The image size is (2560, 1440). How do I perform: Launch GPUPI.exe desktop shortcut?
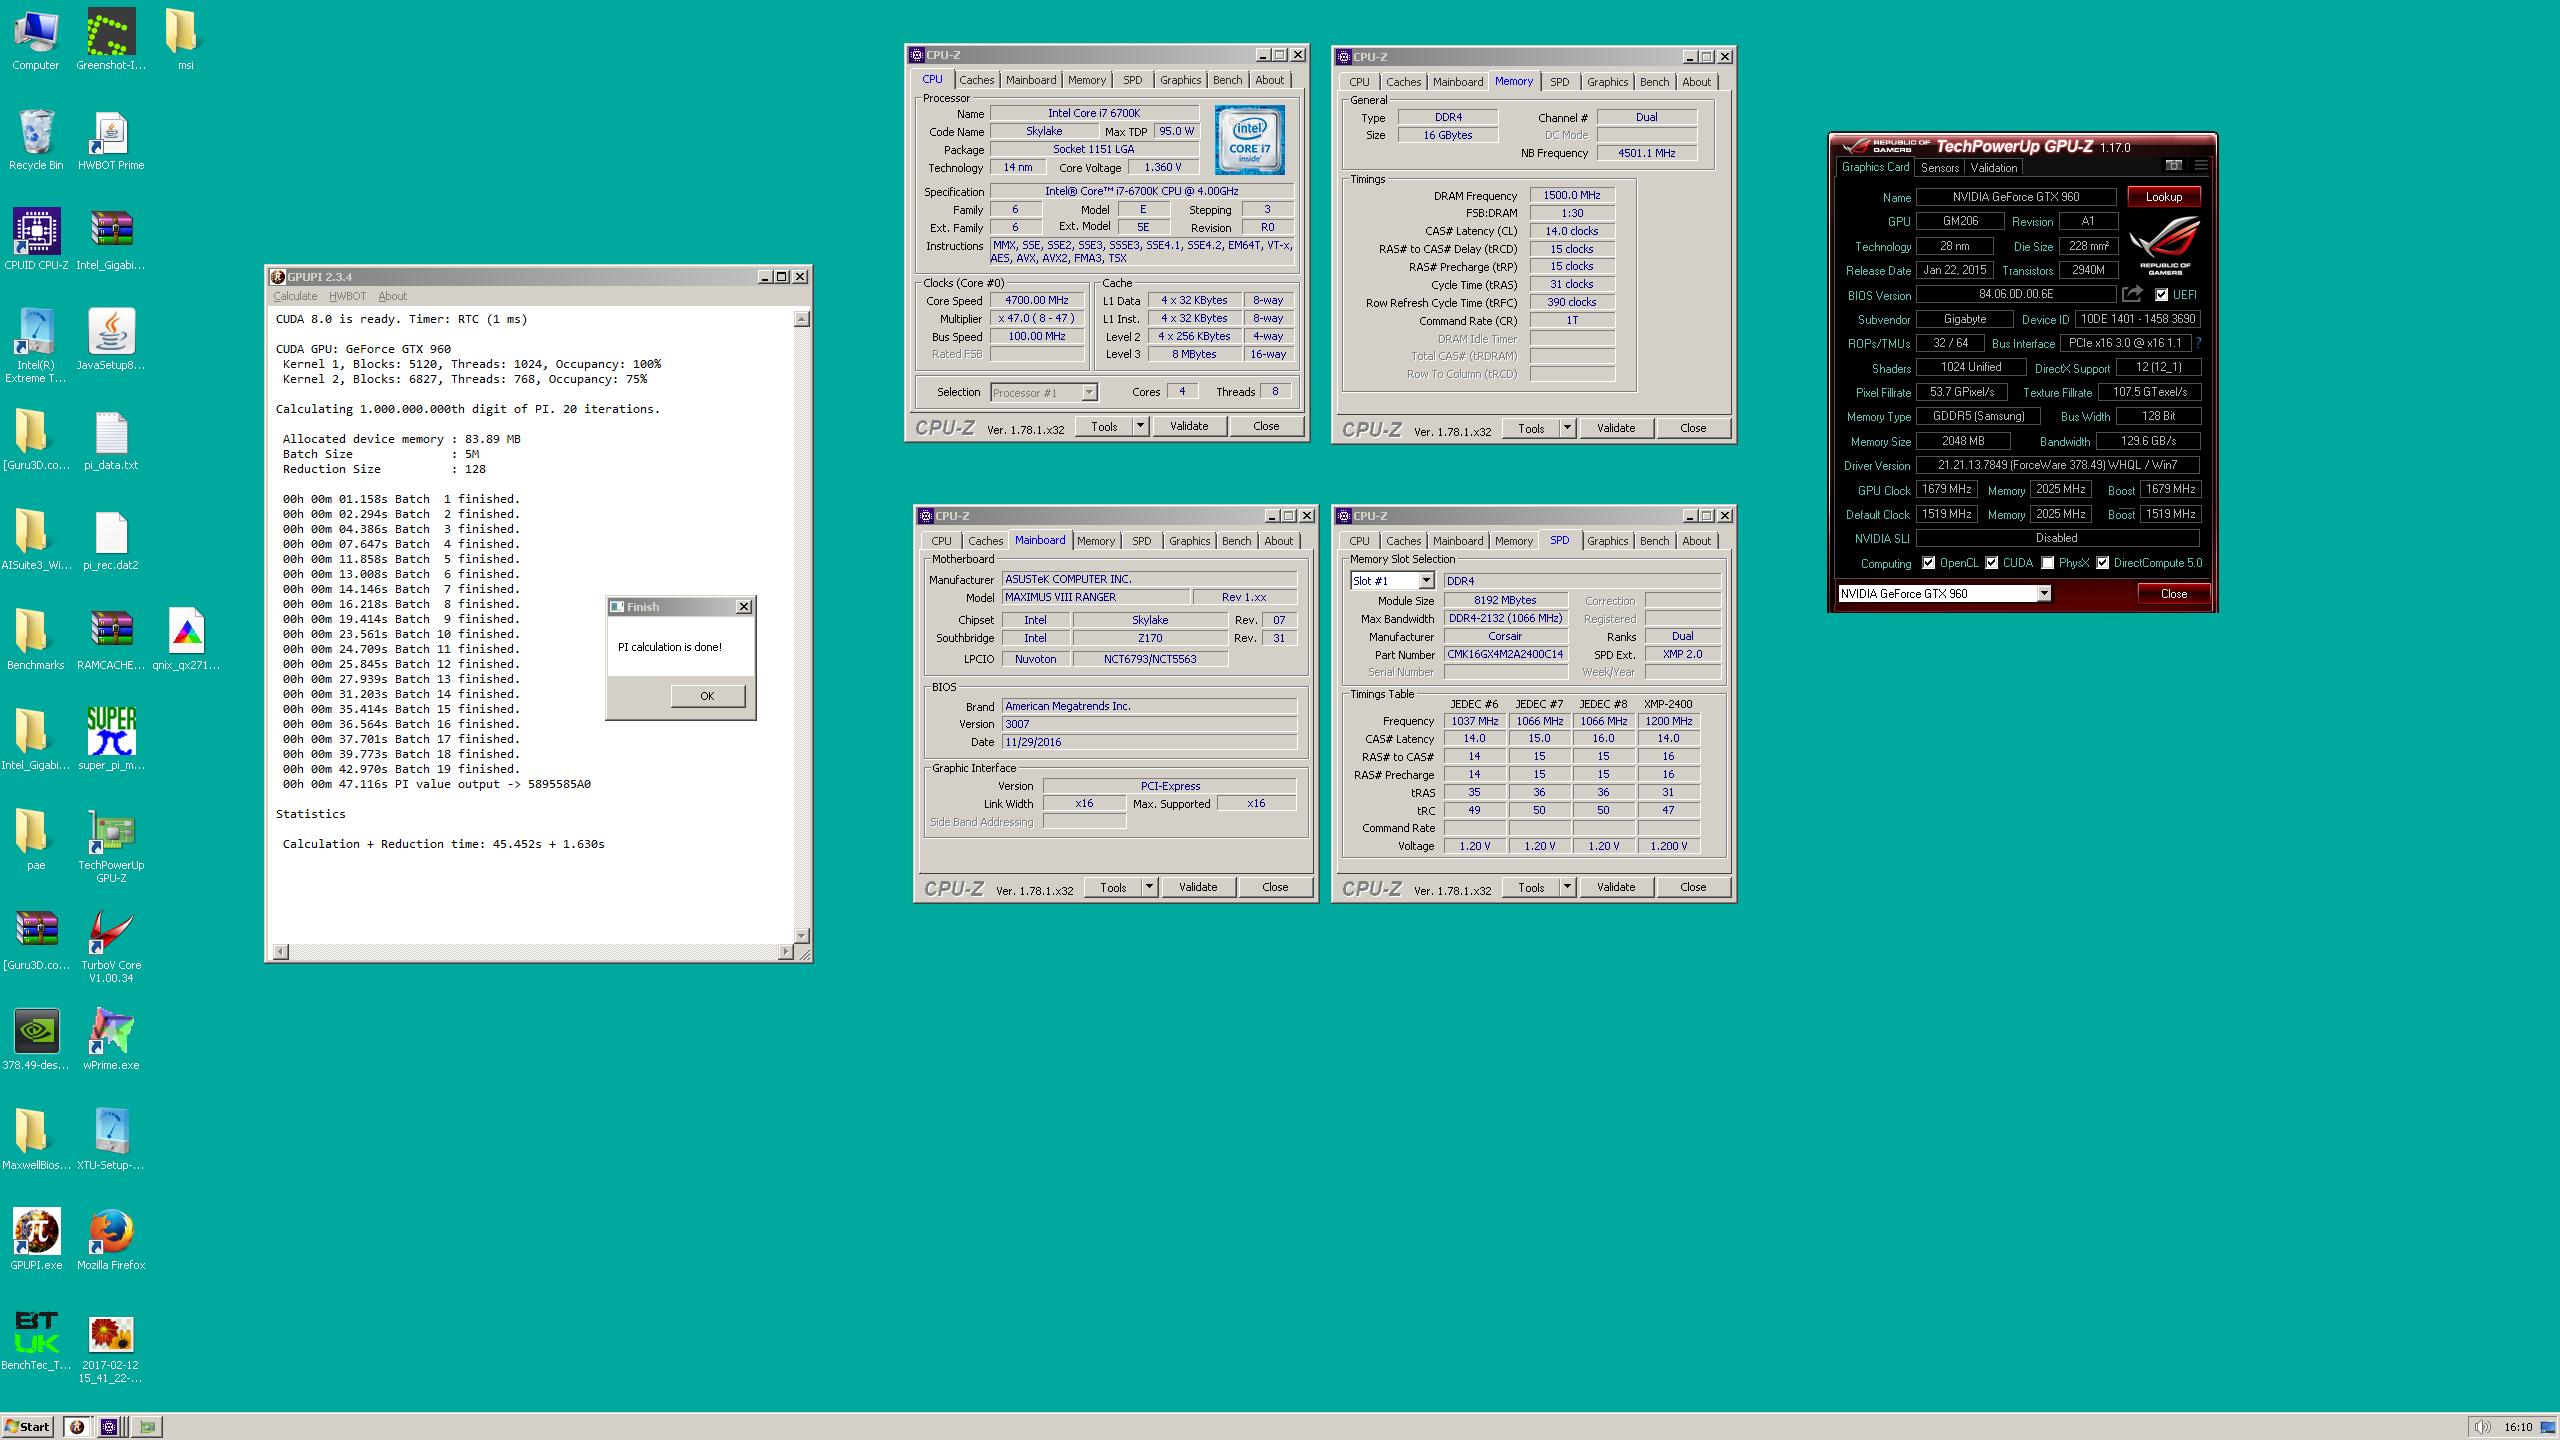pos(36,1240)
